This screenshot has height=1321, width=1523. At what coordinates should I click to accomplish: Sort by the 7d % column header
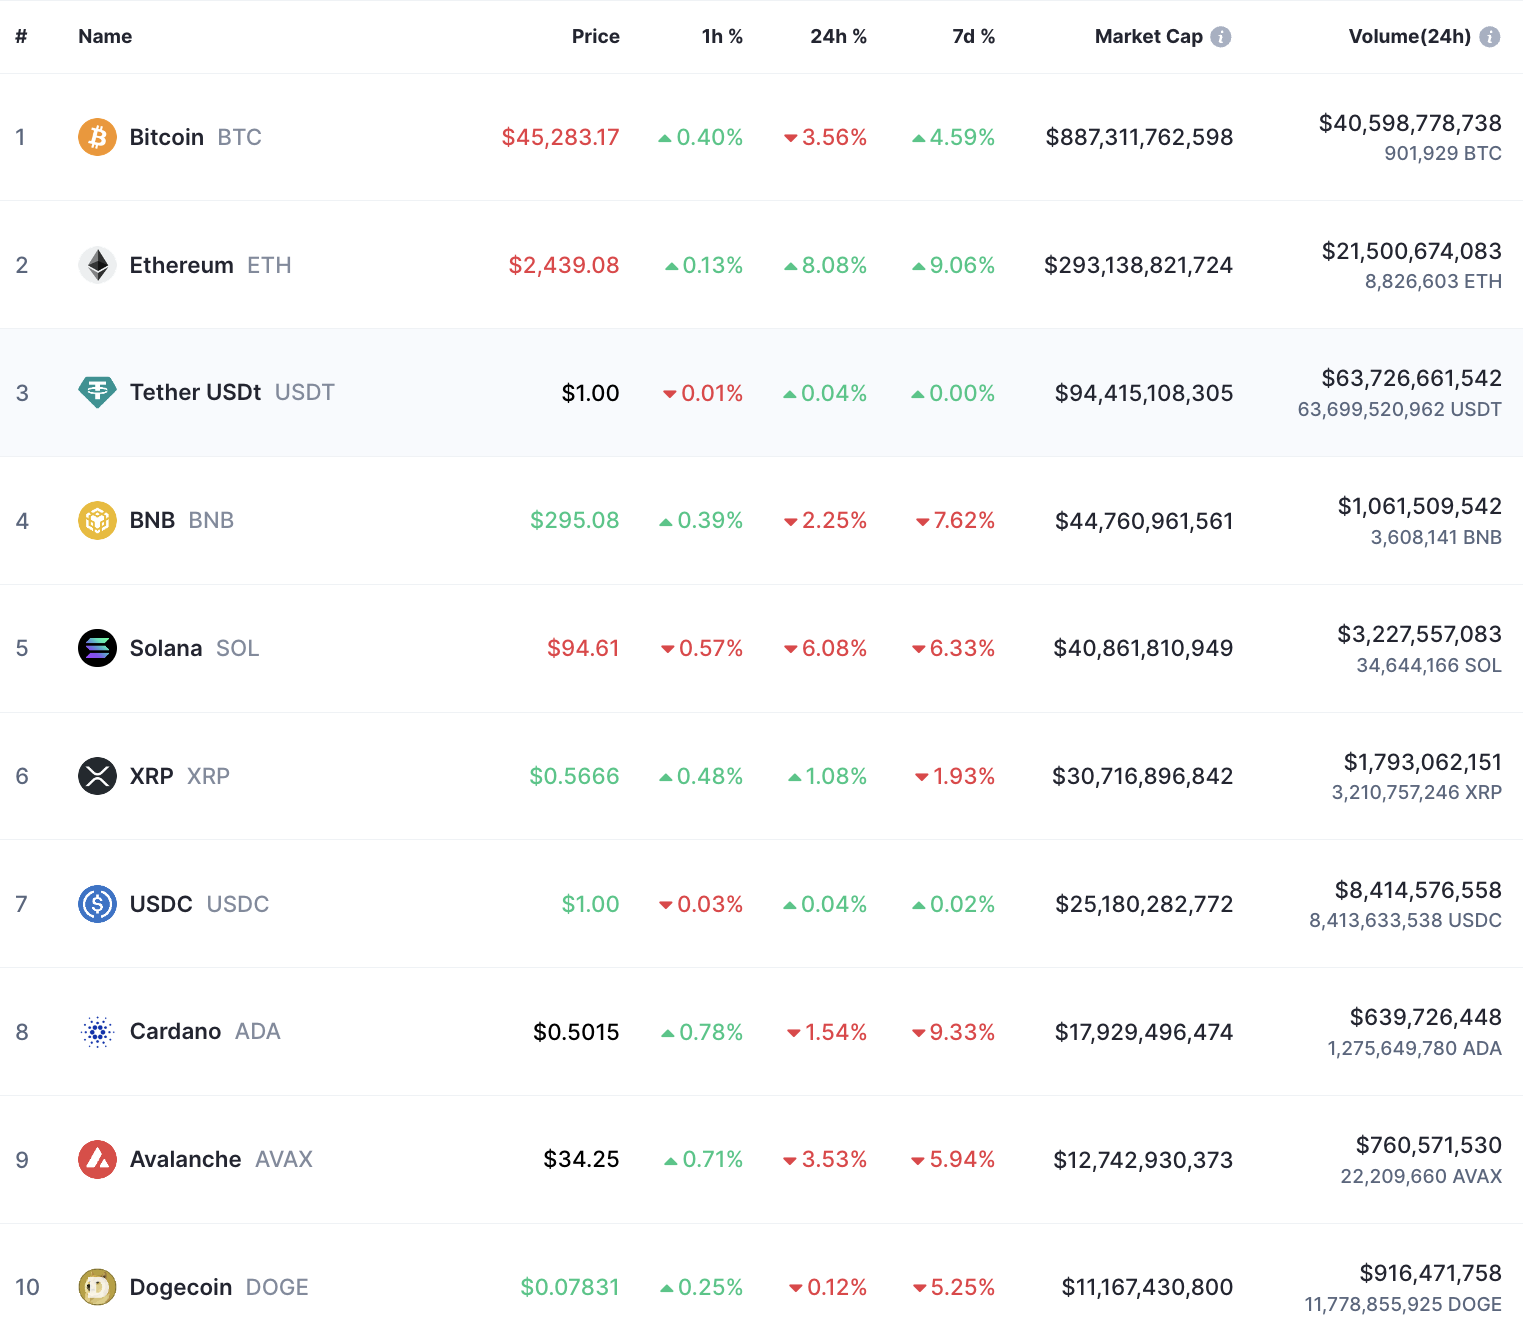(x=973, y=36)
